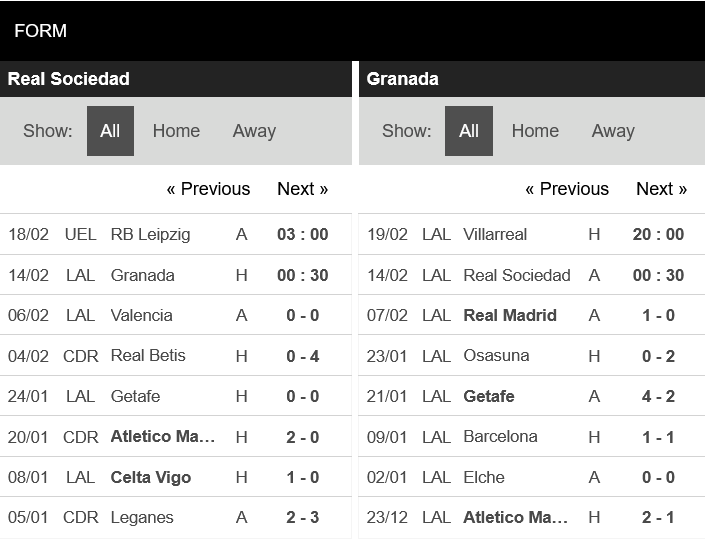Show Away matches for Granada
The height and width of the screenshot is (547, 705).
pos(613,131)
